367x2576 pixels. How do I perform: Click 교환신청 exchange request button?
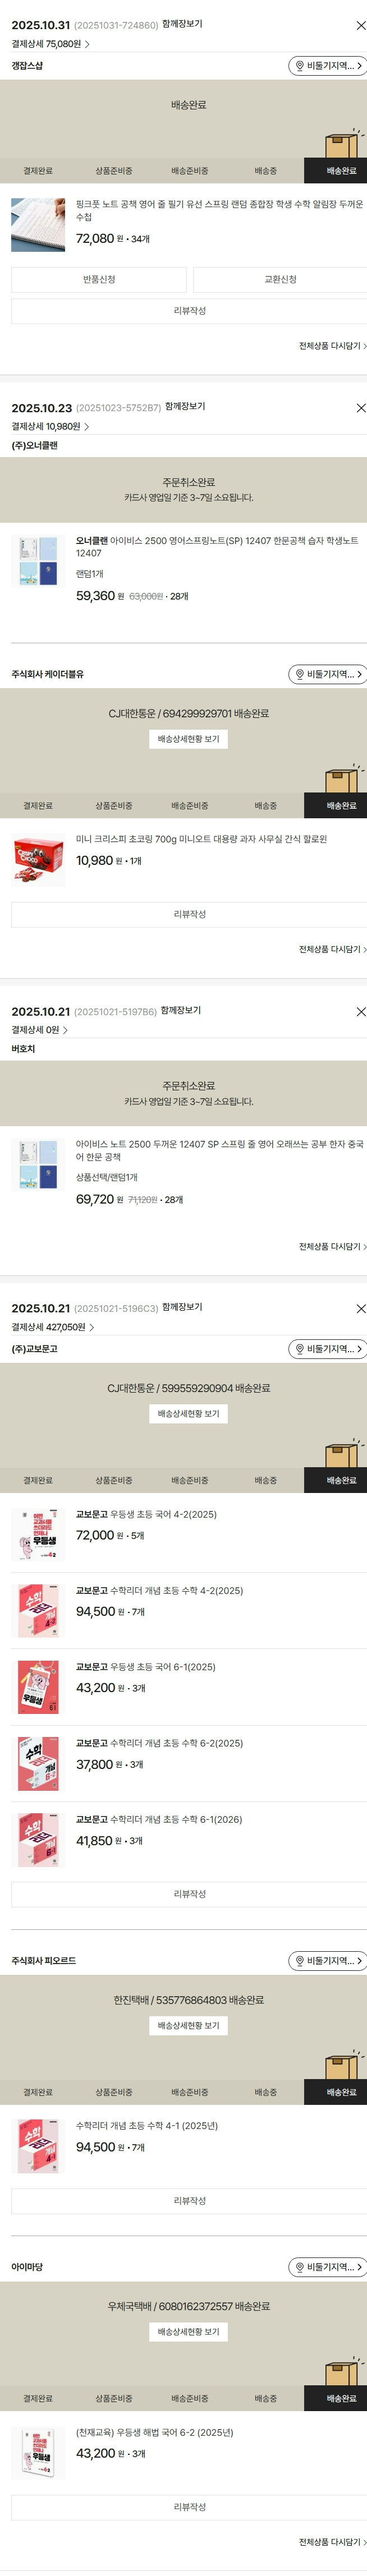click(x=280, y=279)
